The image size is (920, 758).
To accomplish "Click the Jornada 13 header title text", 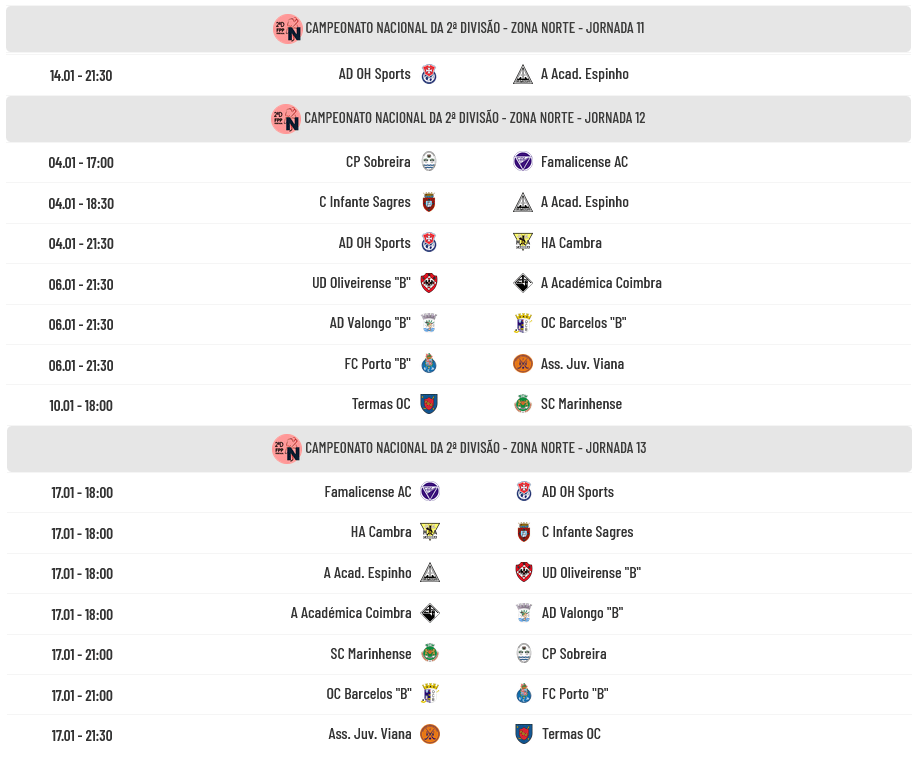I will click(x=475, y=448).
